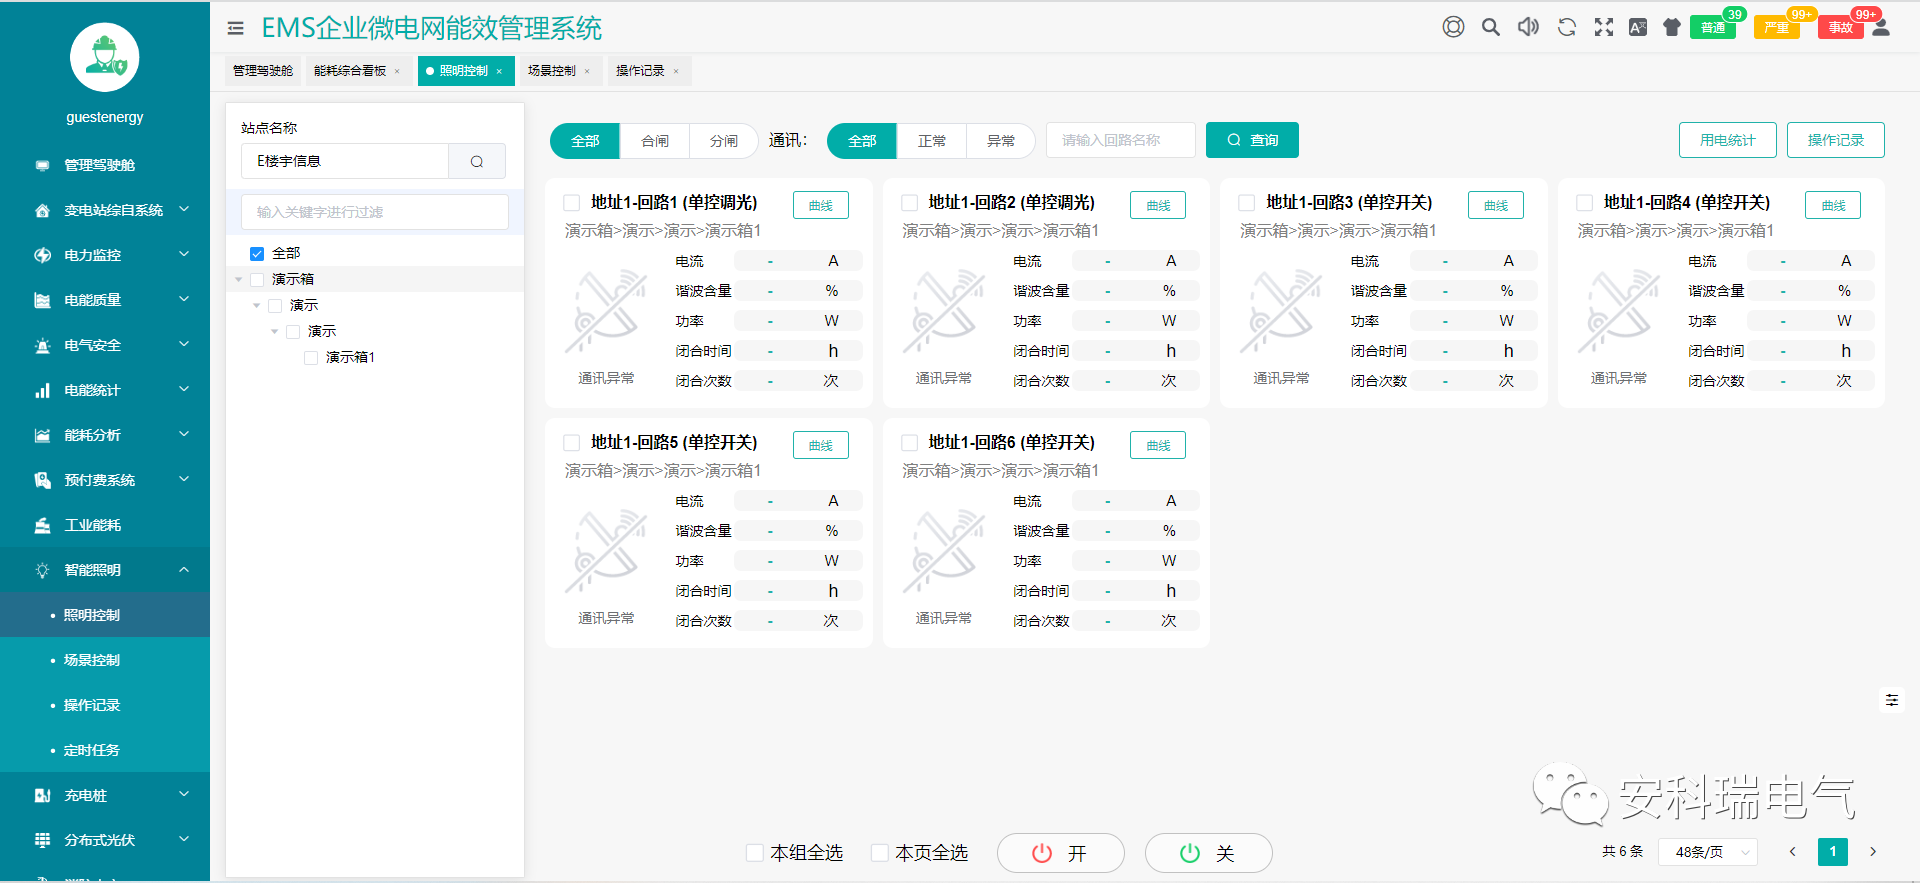Select the 地址1-回路3 card checkbox

[1247, 203]
